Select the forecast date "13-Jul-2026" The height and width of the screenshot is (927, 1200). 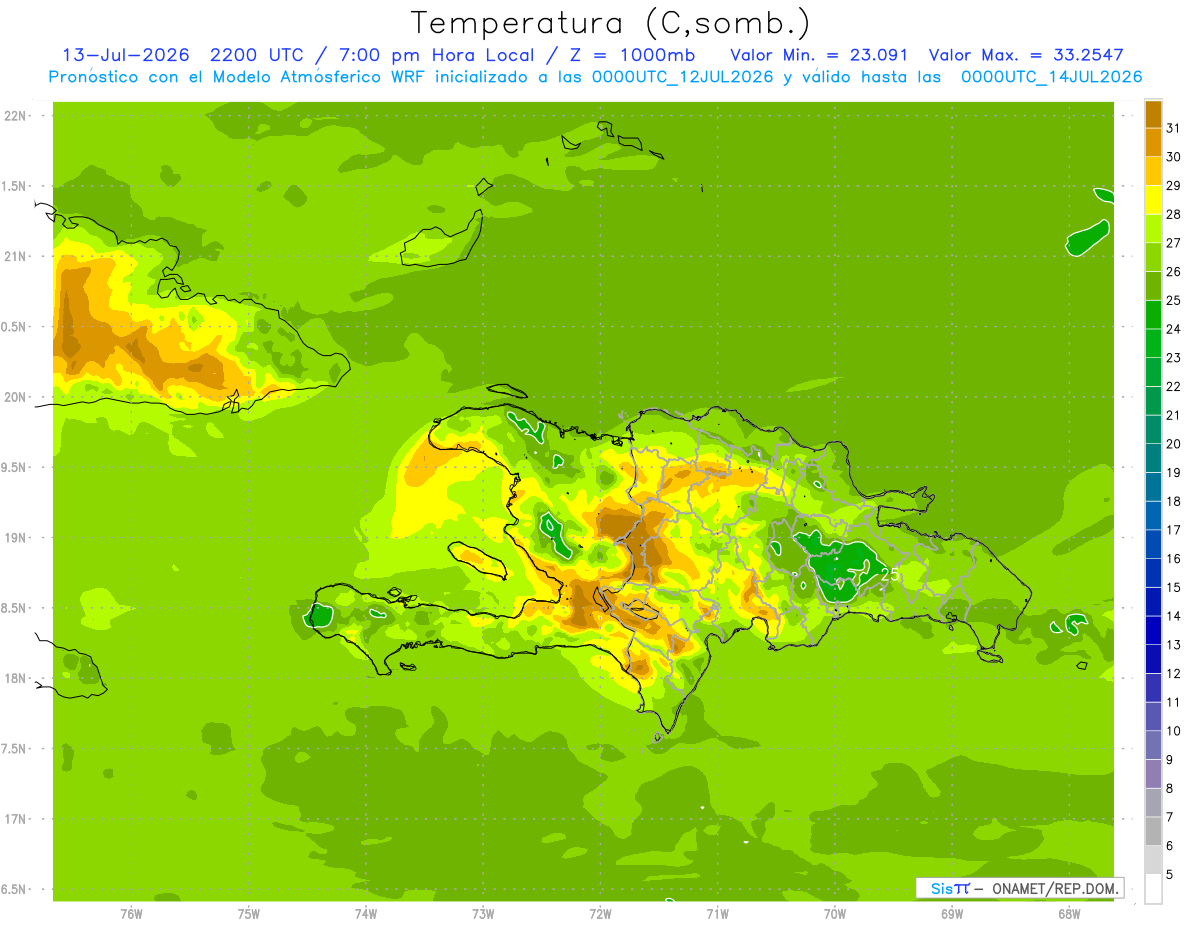coord(124,55)
